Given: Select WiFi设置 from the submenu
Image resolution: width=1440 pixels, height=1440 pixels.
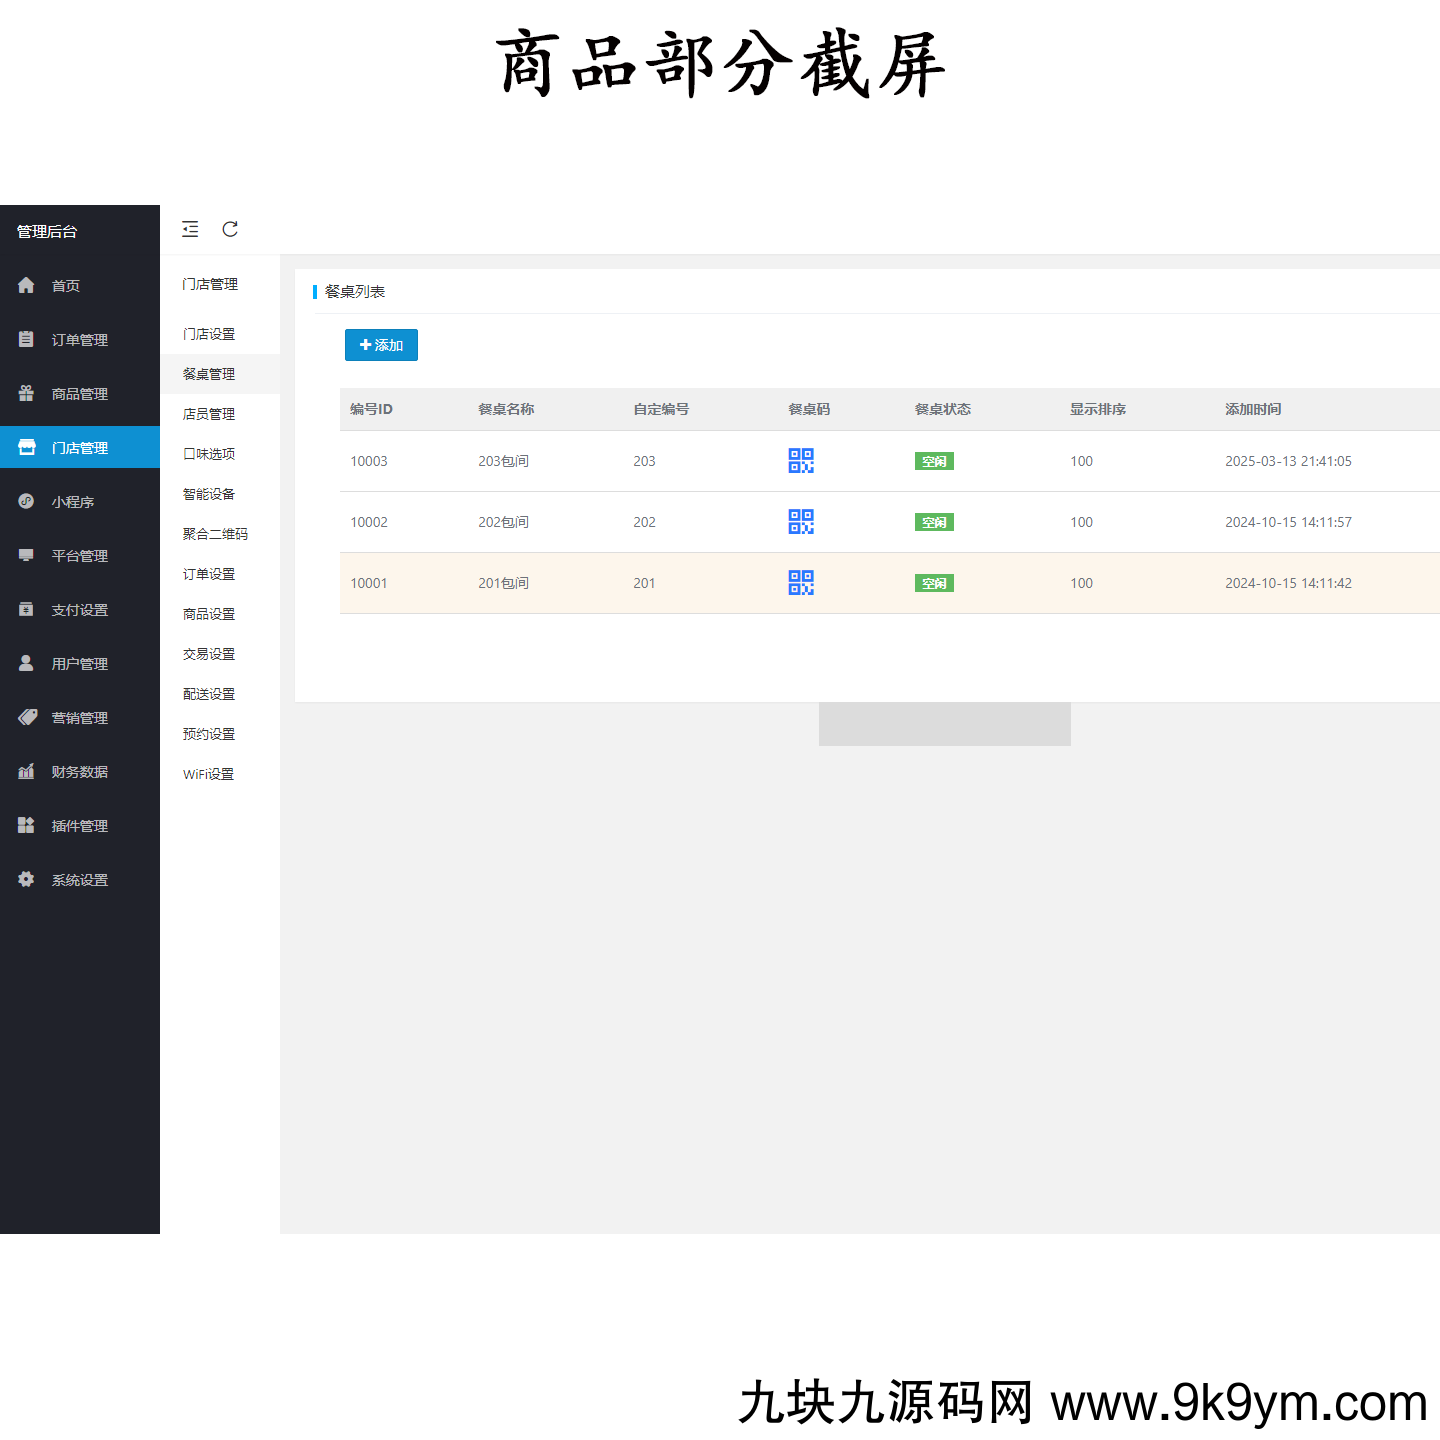Looking at the screenshot, I should [x=208, y=773].
